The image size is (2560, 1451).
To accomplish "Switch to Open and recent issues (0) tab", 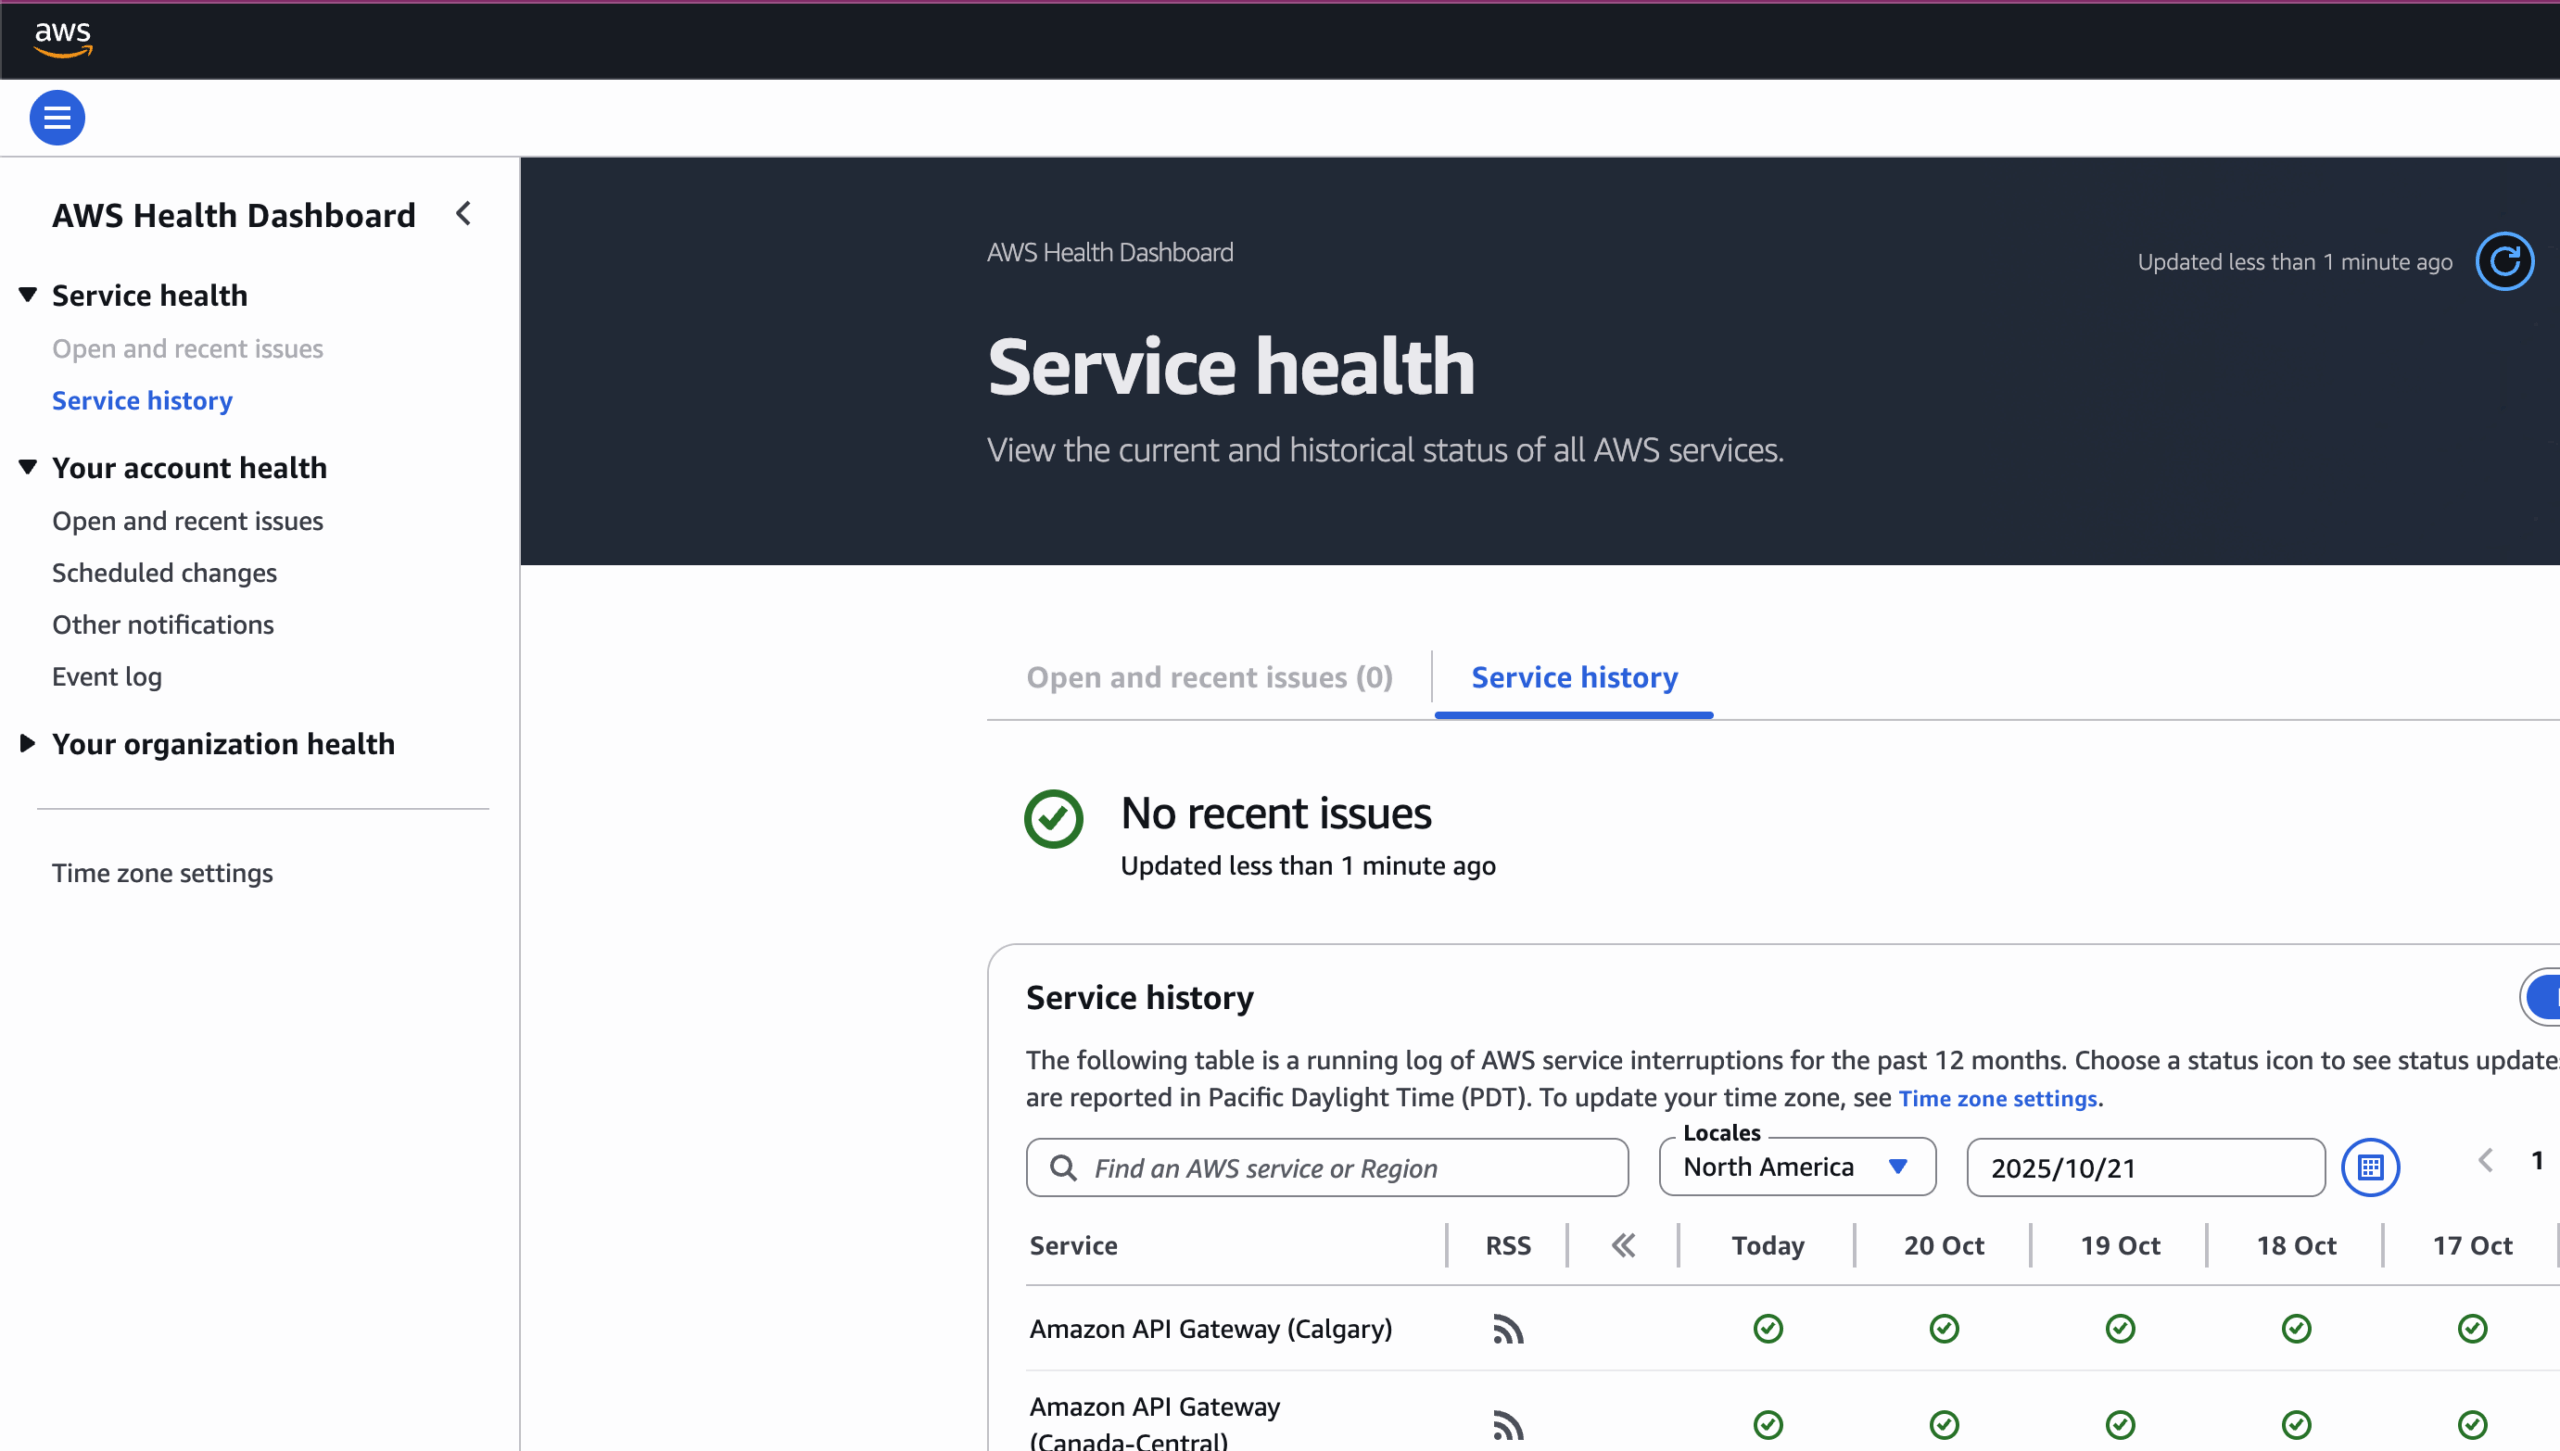I will (x=1209, y=677).
